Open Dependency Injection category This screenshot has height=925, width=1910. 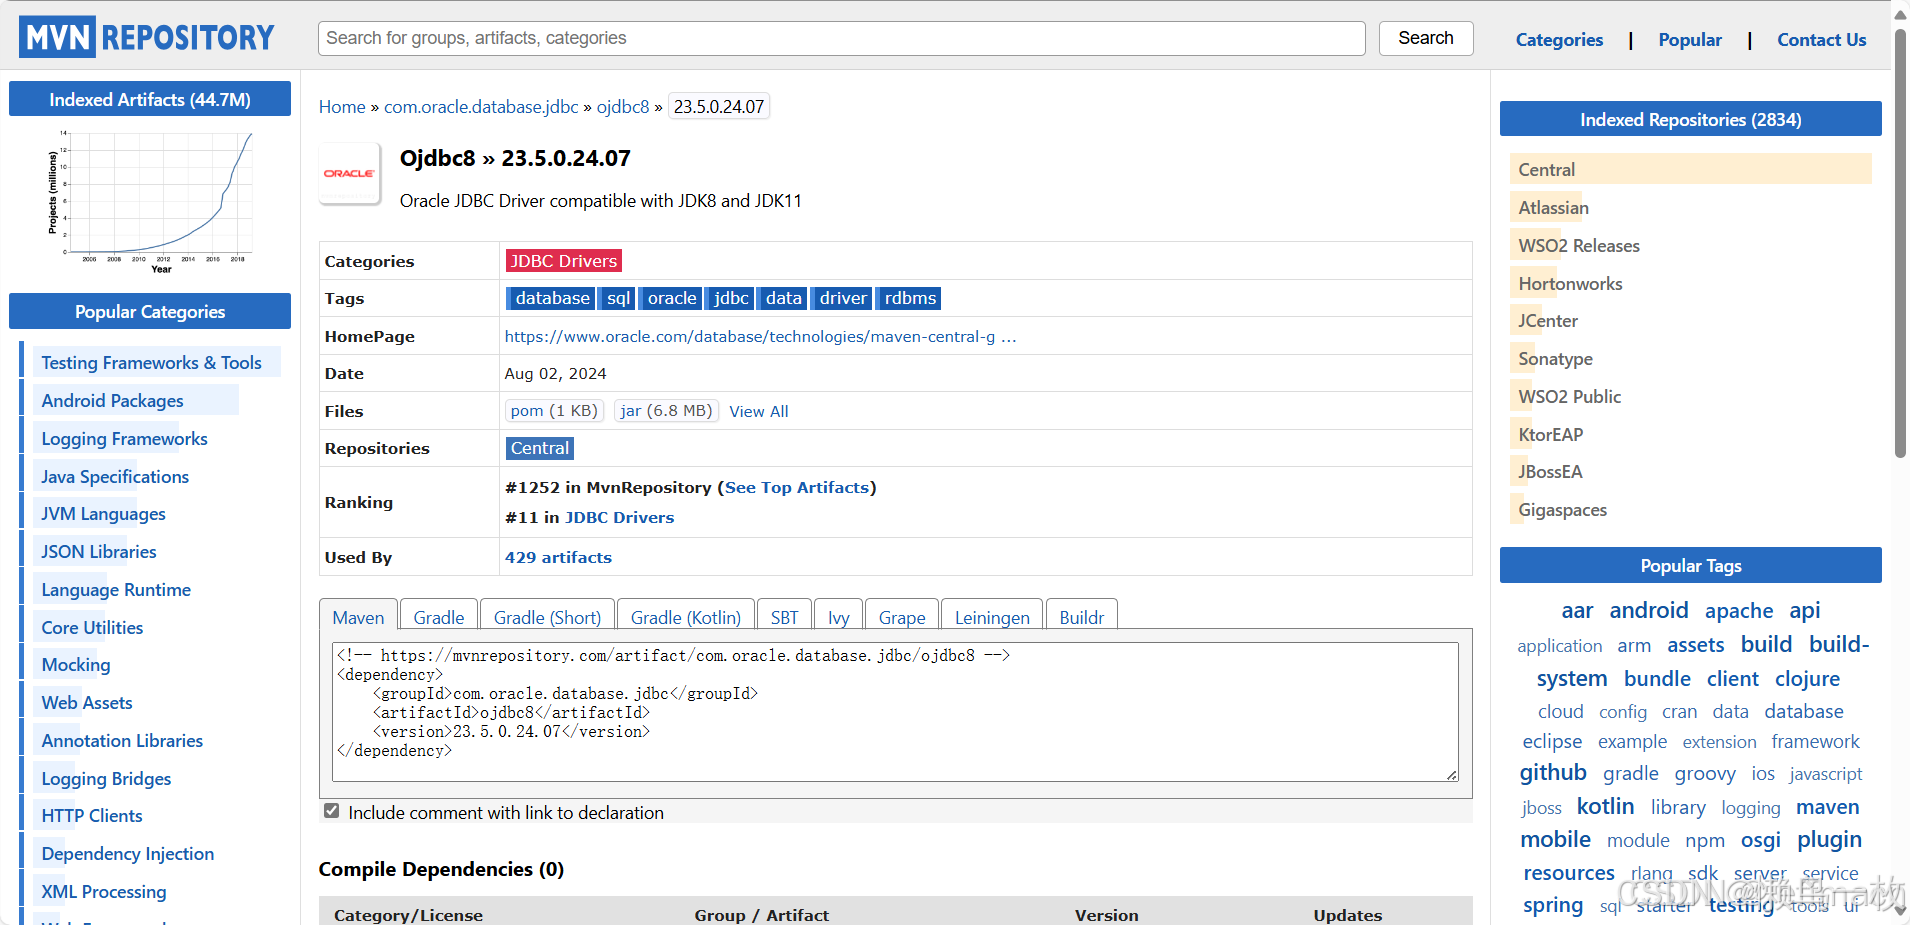pos(128,854)
